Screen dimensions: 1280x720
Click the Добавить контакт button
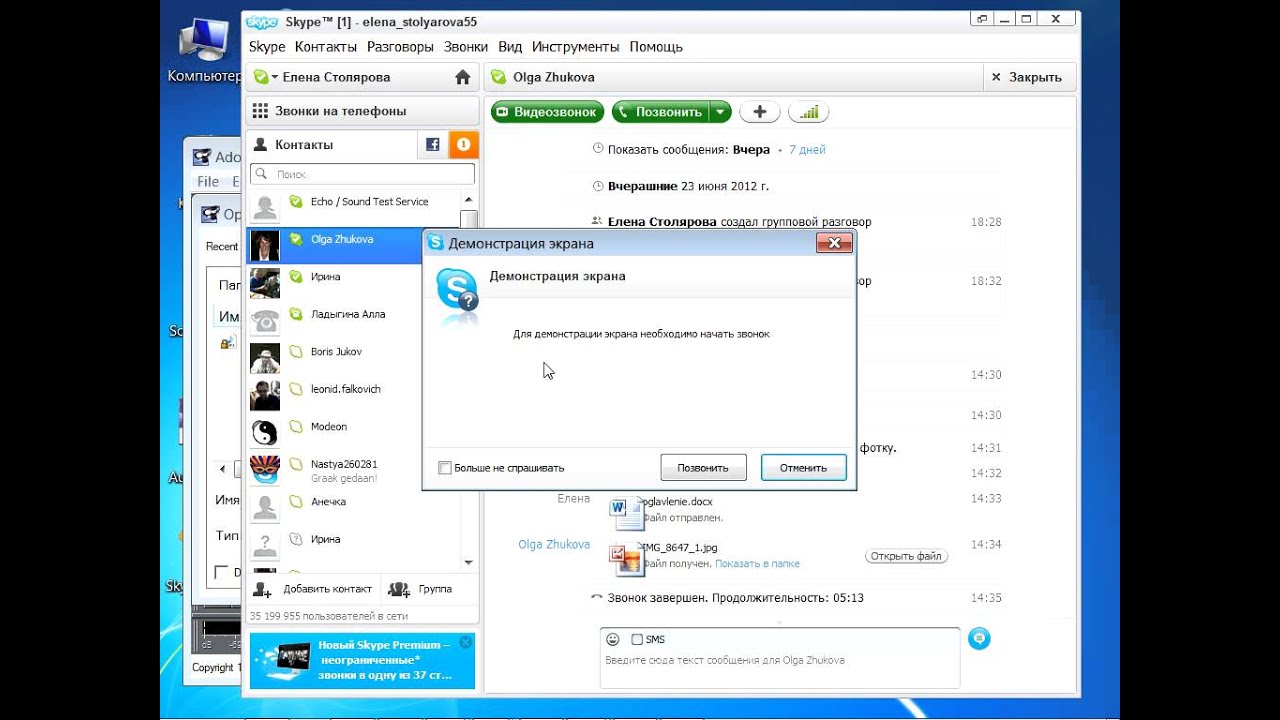coord(315,589)
